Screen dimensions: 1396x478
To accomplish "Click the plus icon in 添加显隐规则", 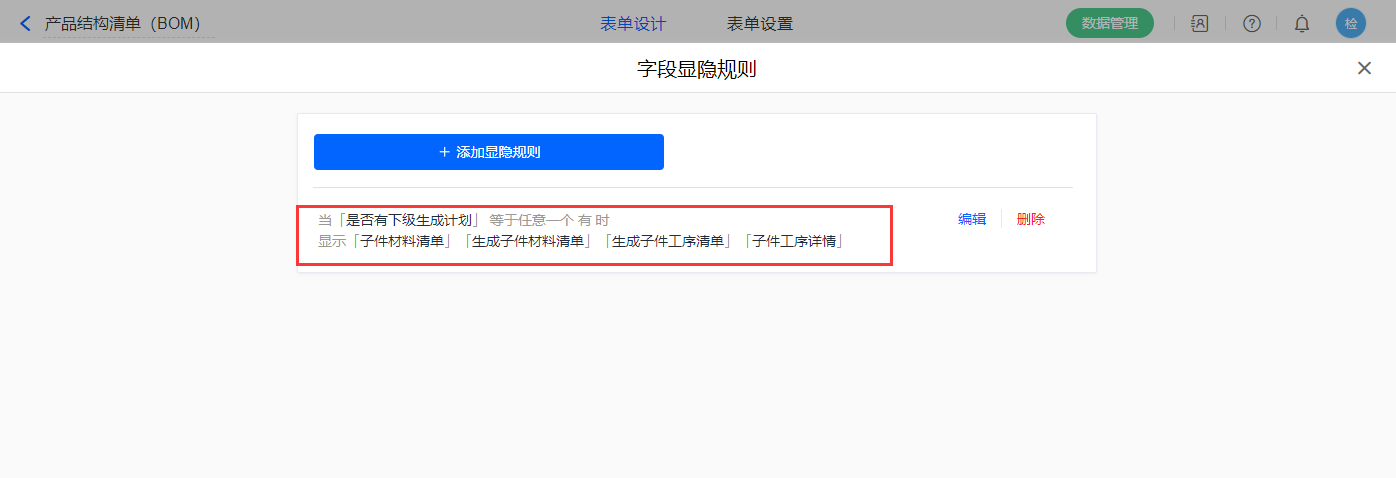I will click(444, 152).
